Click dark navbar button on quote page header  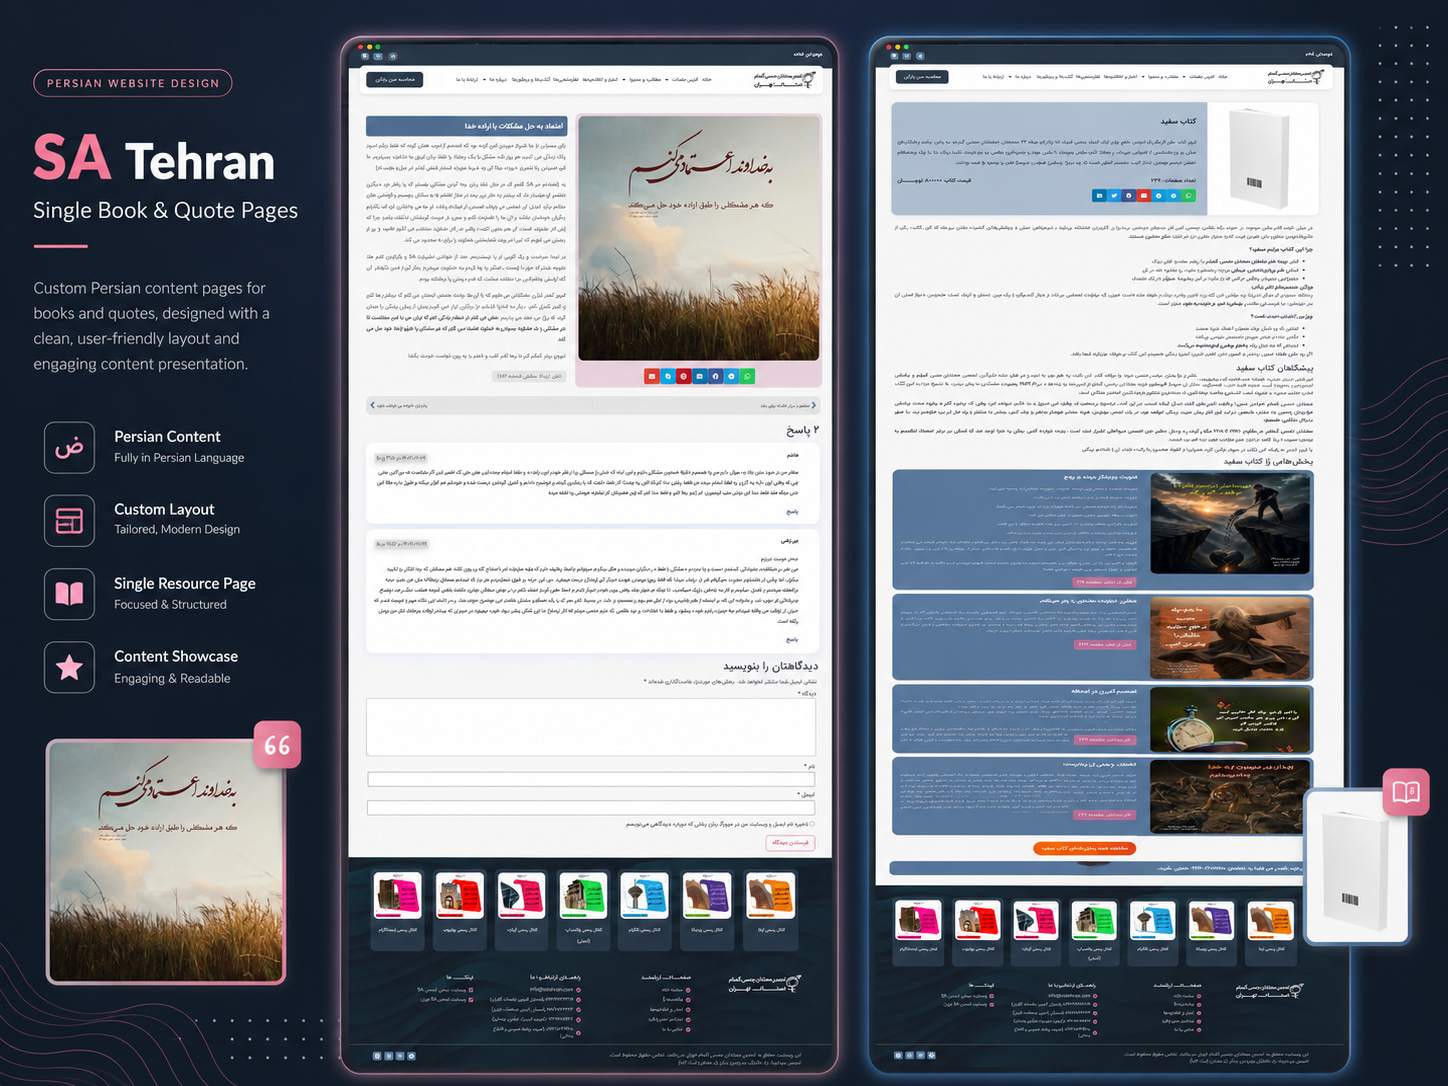[x=394, y=79]
